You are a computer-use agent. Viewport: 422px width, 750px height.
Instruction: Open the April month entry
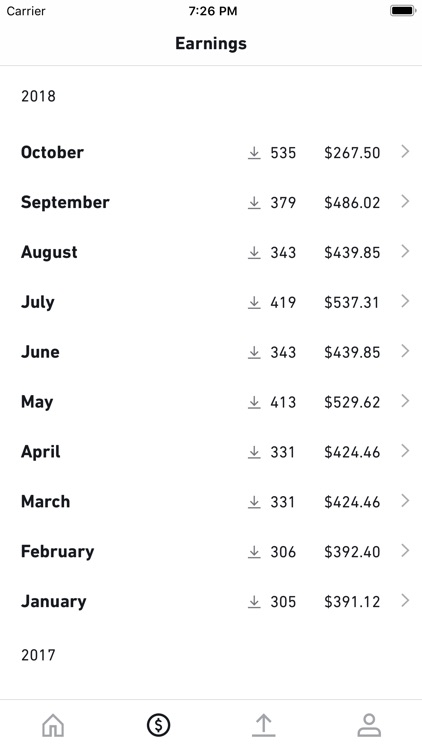[x=211, y=452]
